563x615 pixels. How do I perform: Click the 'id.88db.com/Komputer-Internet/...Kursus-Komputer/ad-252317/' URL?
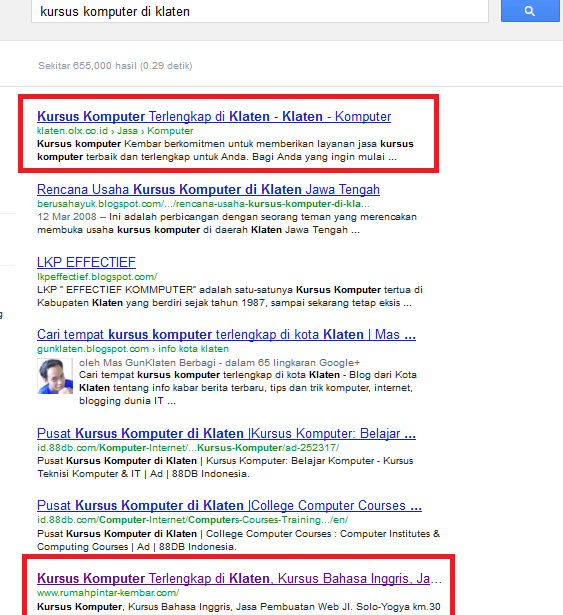tap(188, 448)
